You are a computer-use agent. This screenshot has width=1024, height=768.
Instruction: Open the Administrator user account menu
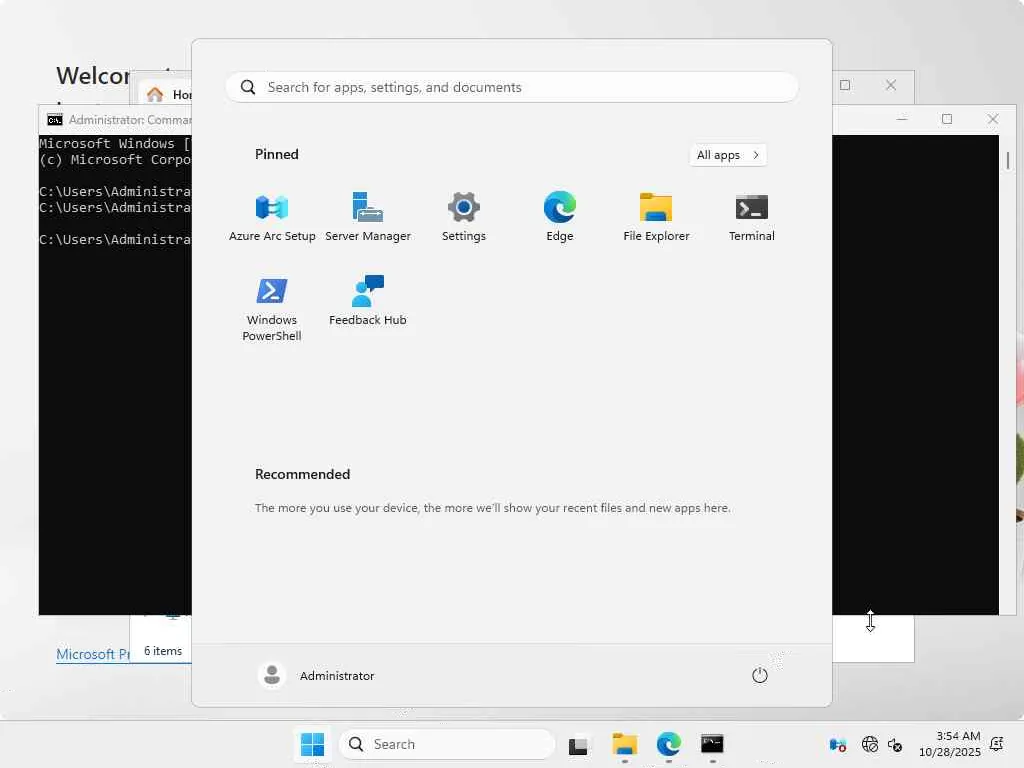pos(316,675)
